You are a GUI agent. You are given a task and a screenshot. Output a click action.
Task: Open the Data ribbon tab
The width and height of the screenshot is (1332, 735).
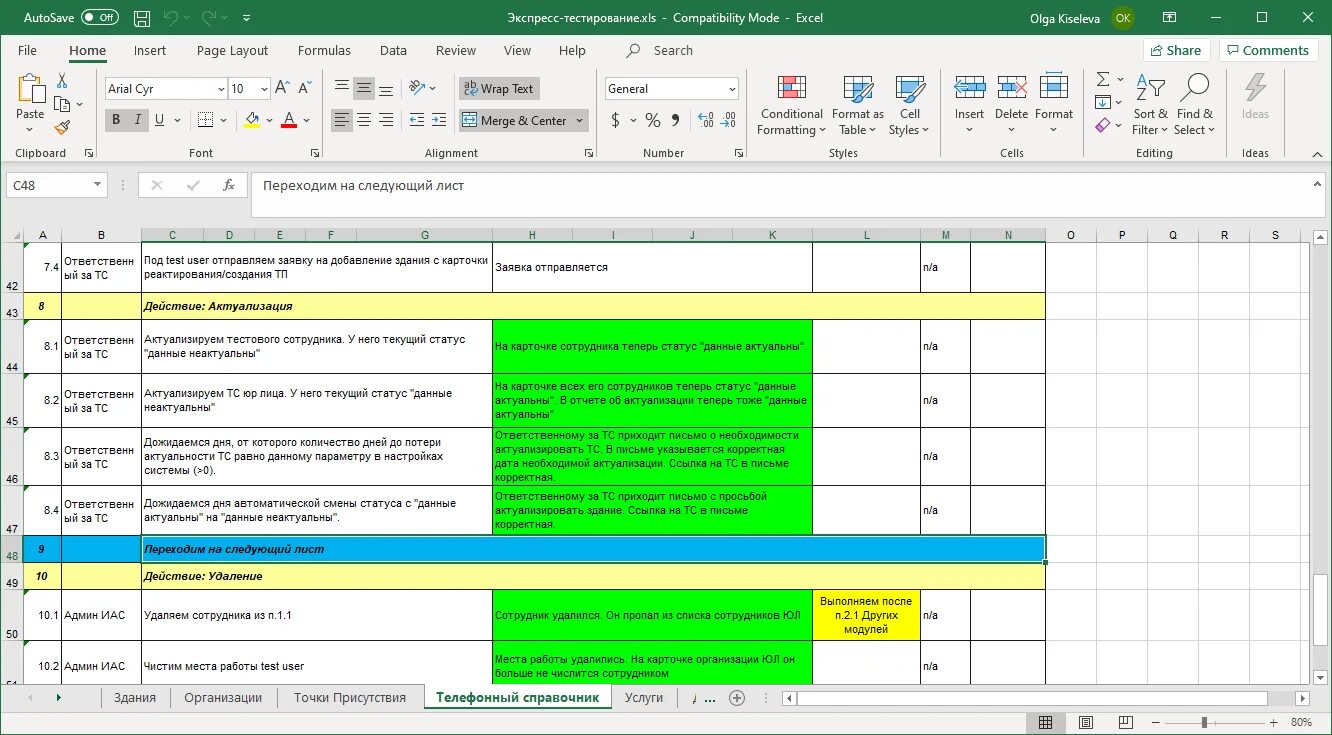[x=393, y=50]
